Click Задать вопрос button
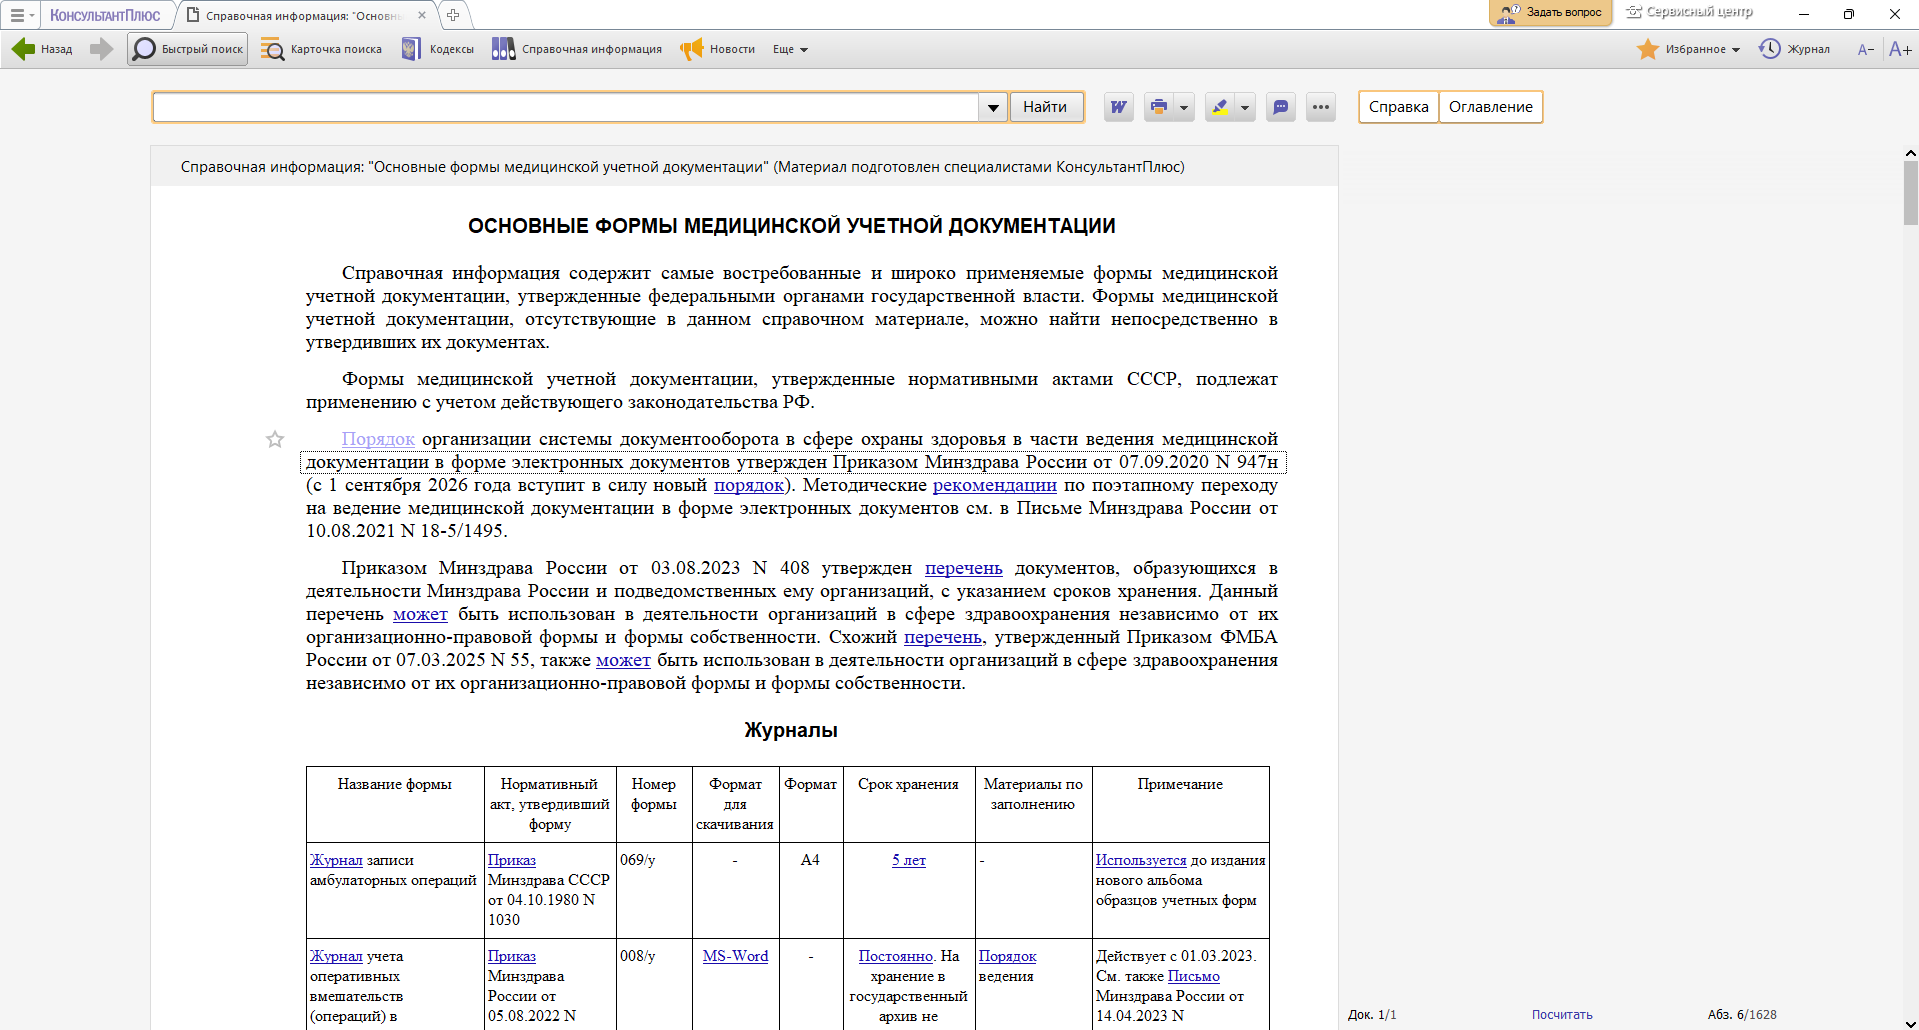Image resolution: width=1919 pixels, height=1030 pixels. 1550,13
